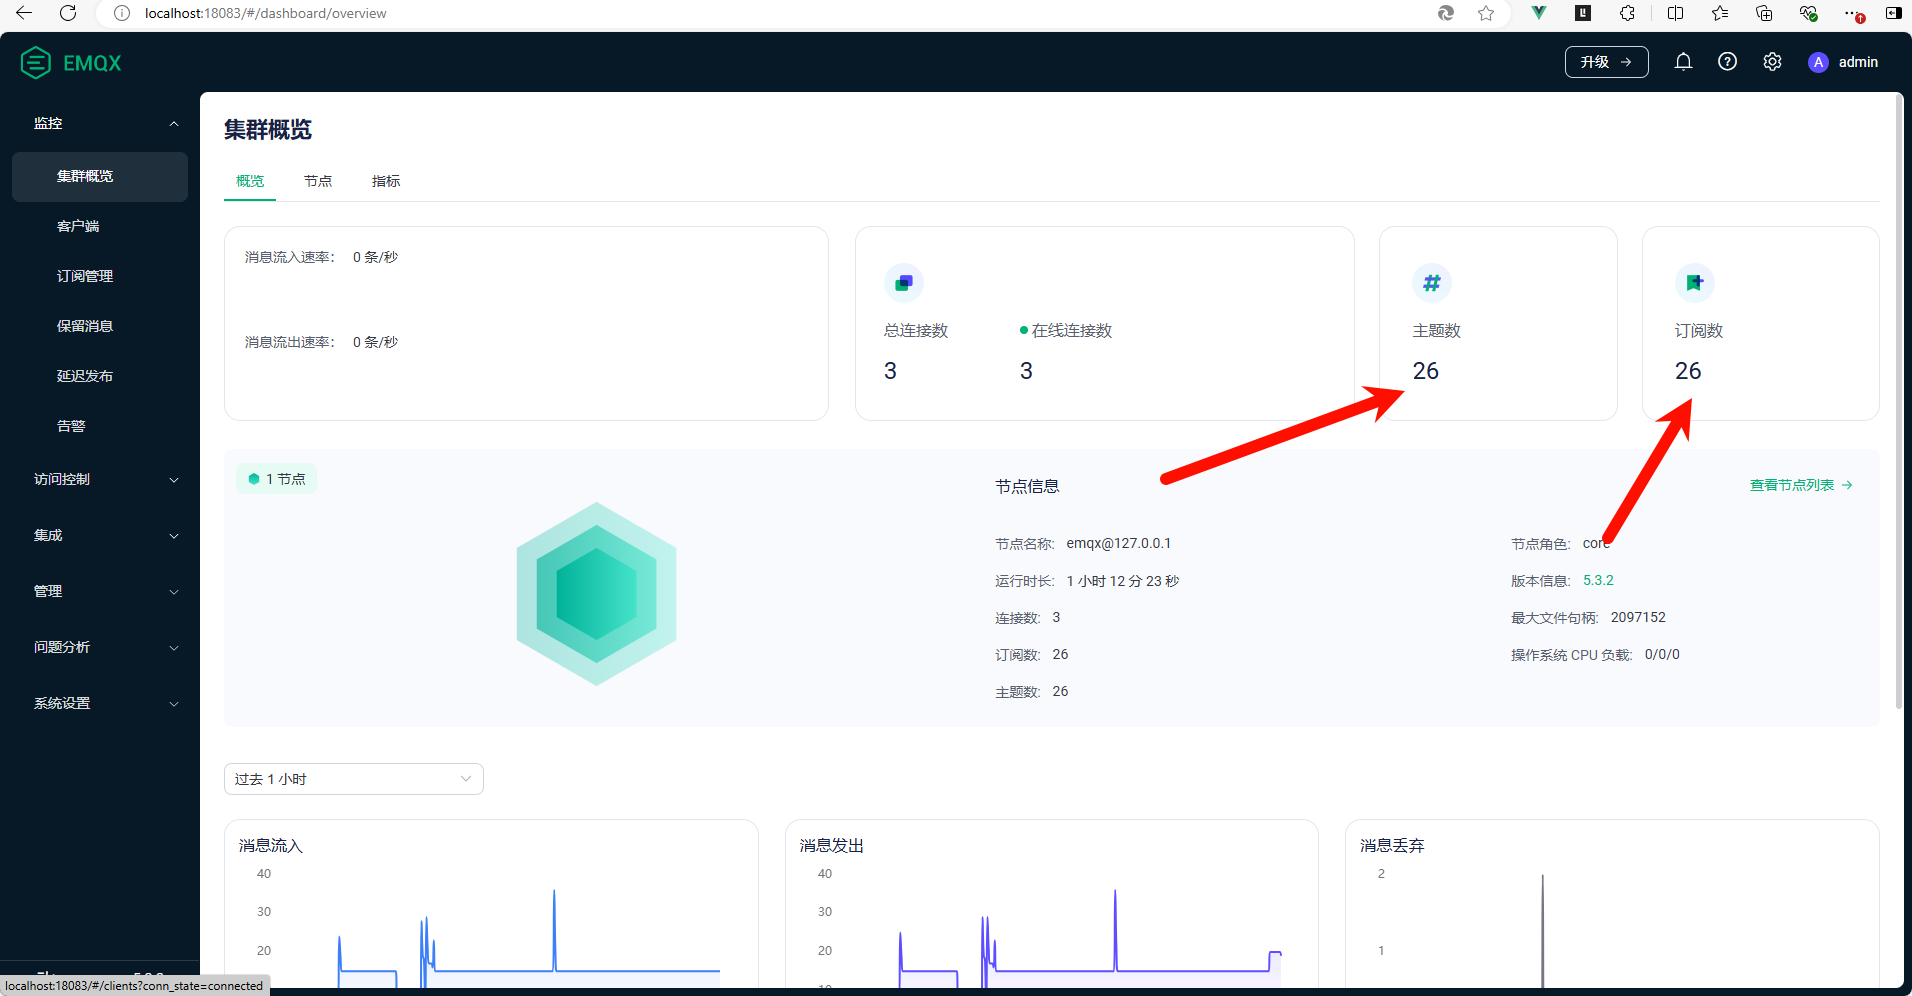
Task: Open the settings gear in header
Action: [x=1772, y=62]
